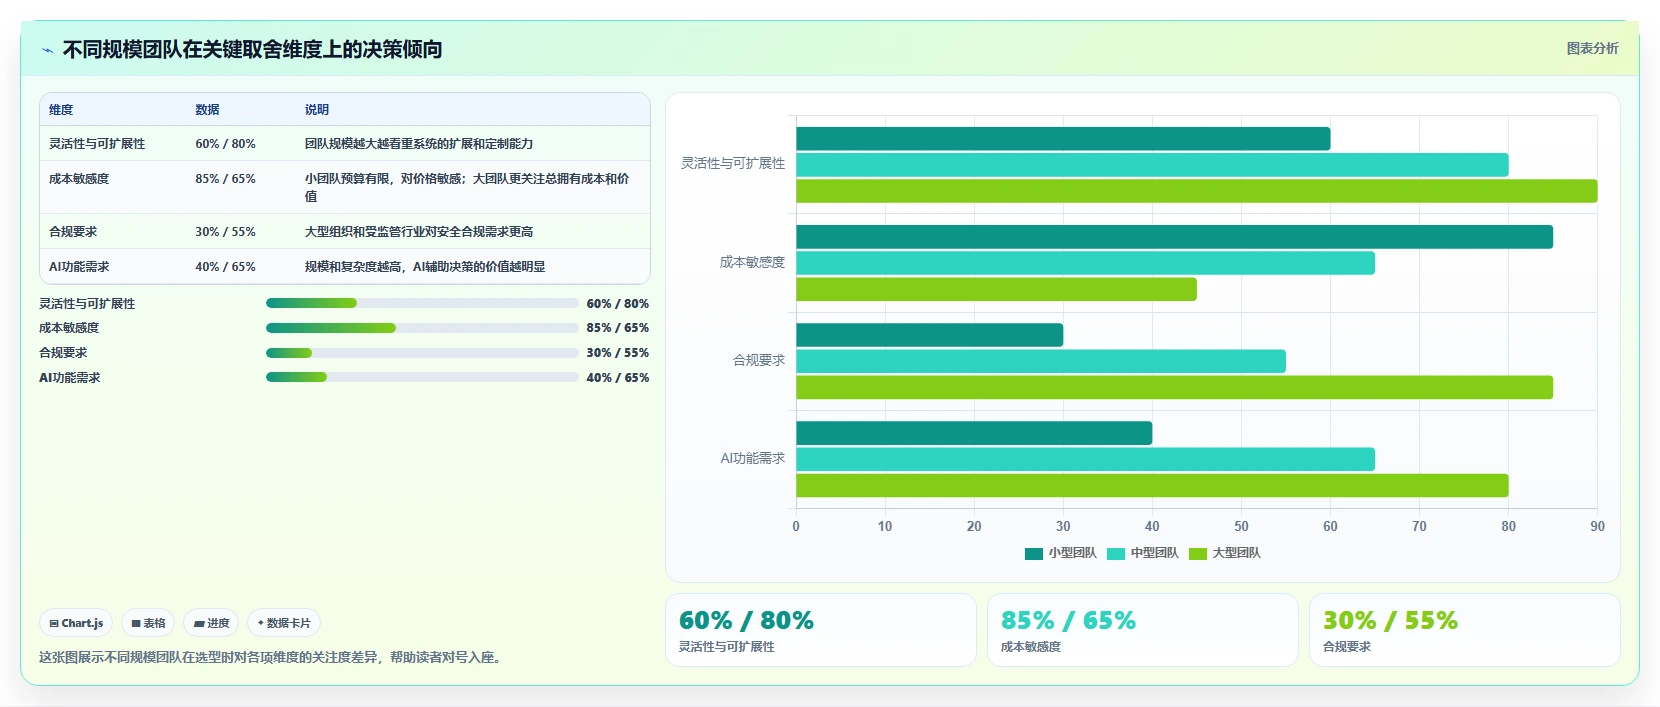
Task: Open the 85% / 65% data card
Action: click(x=1143, y=630)
